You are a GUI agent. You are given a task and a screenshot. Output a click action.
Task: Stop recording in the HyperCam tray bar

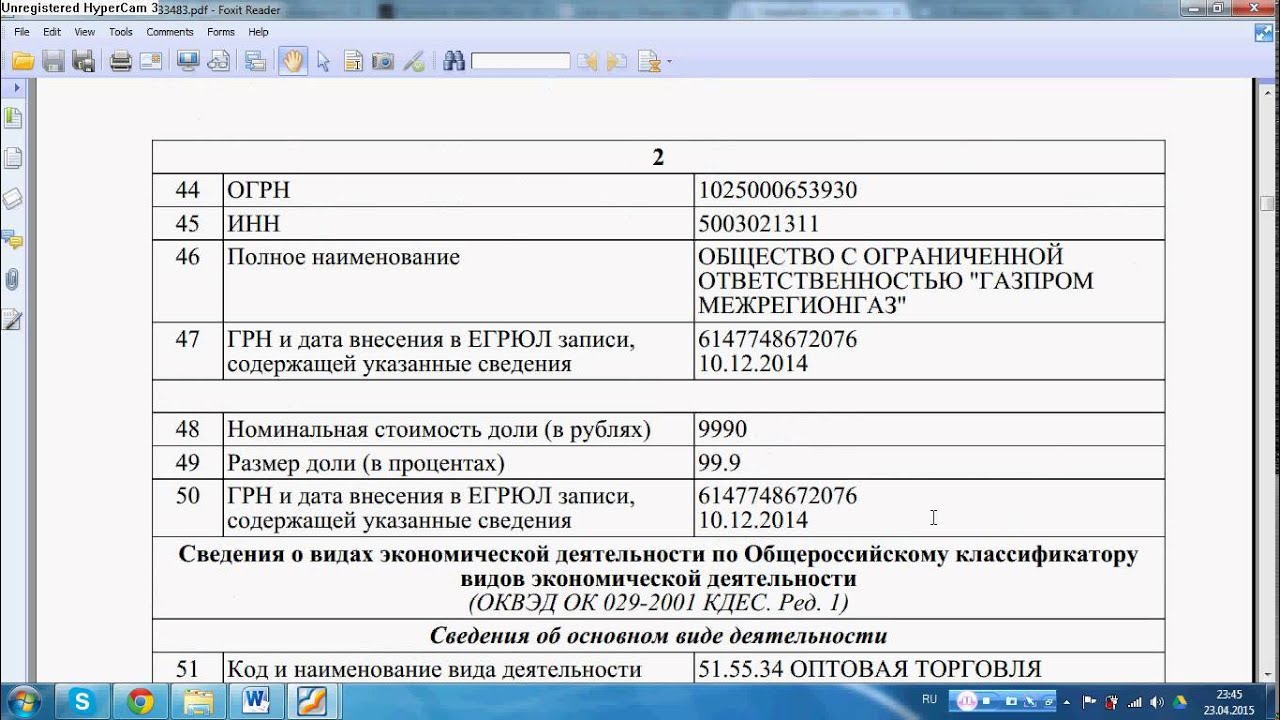987,701
